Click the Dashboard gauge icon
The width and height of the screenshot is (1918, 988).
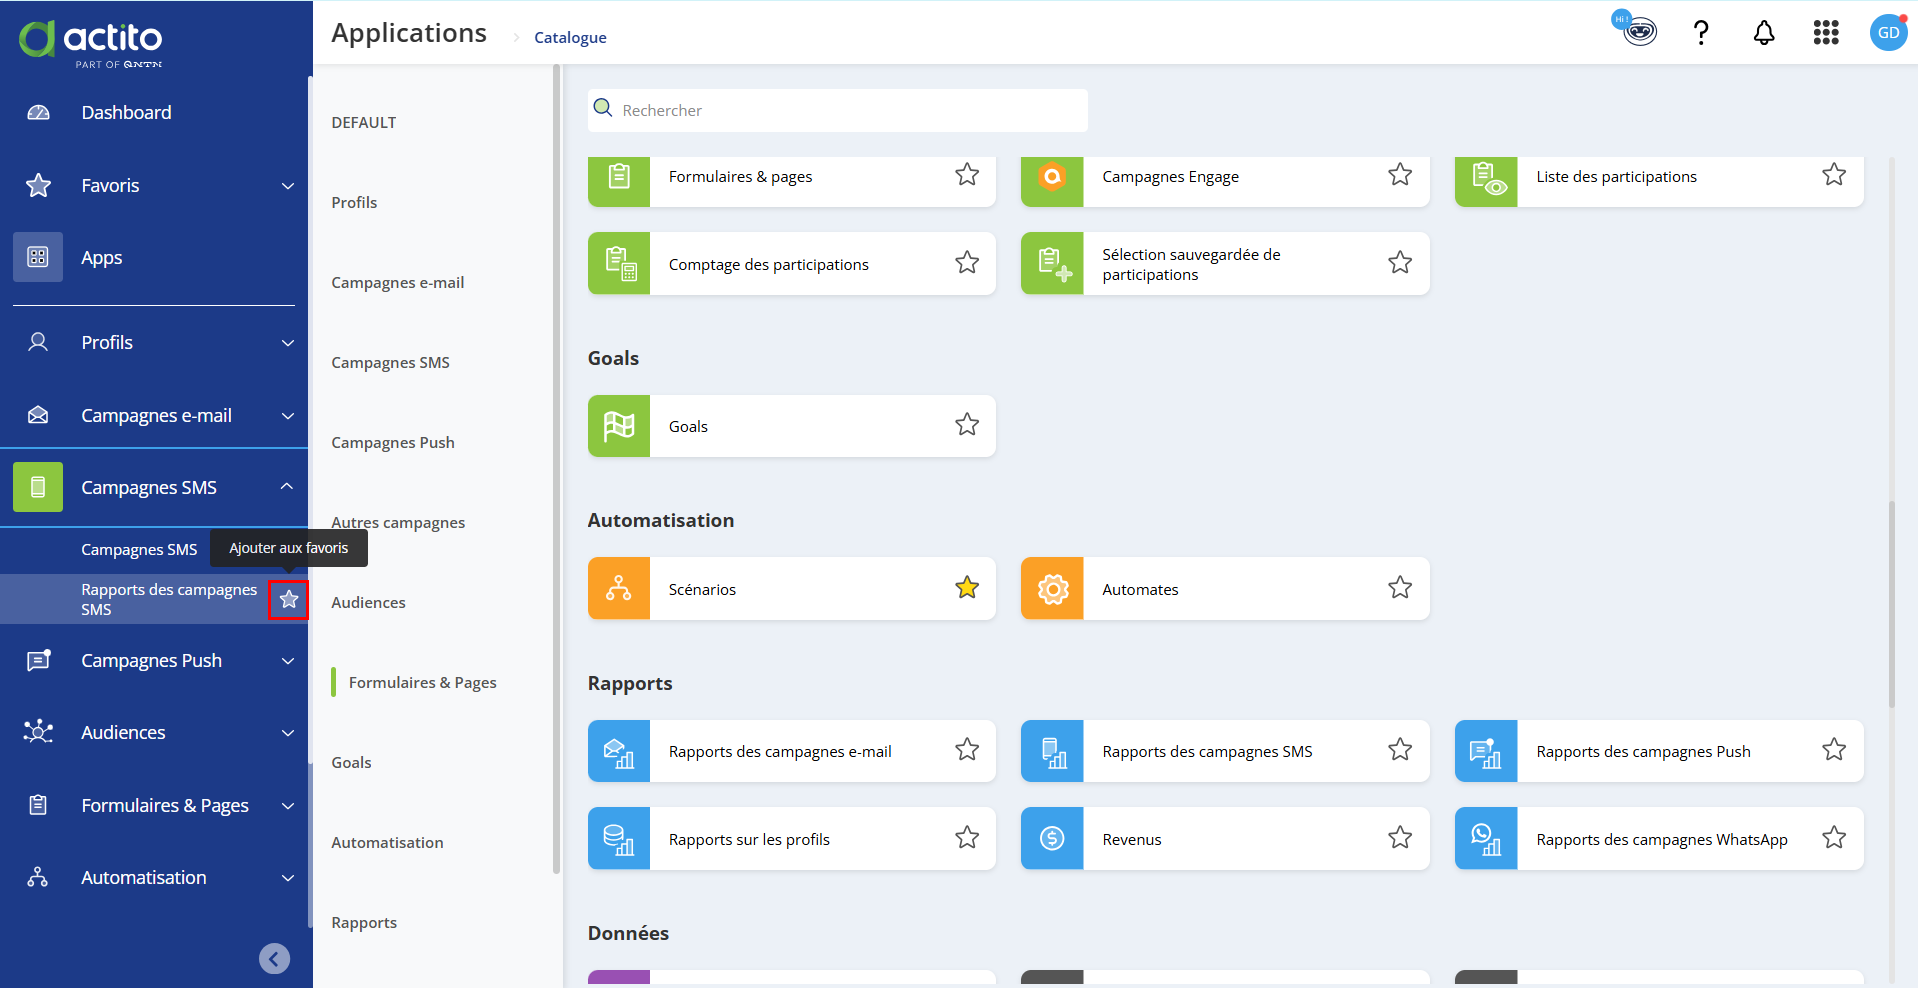pos(38,113)
